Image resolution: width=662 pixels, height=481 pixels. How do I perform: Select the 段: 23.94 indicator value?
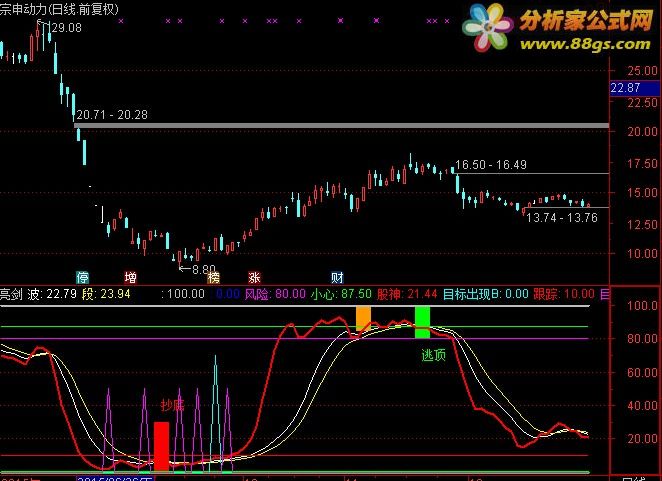coord(106,294)
